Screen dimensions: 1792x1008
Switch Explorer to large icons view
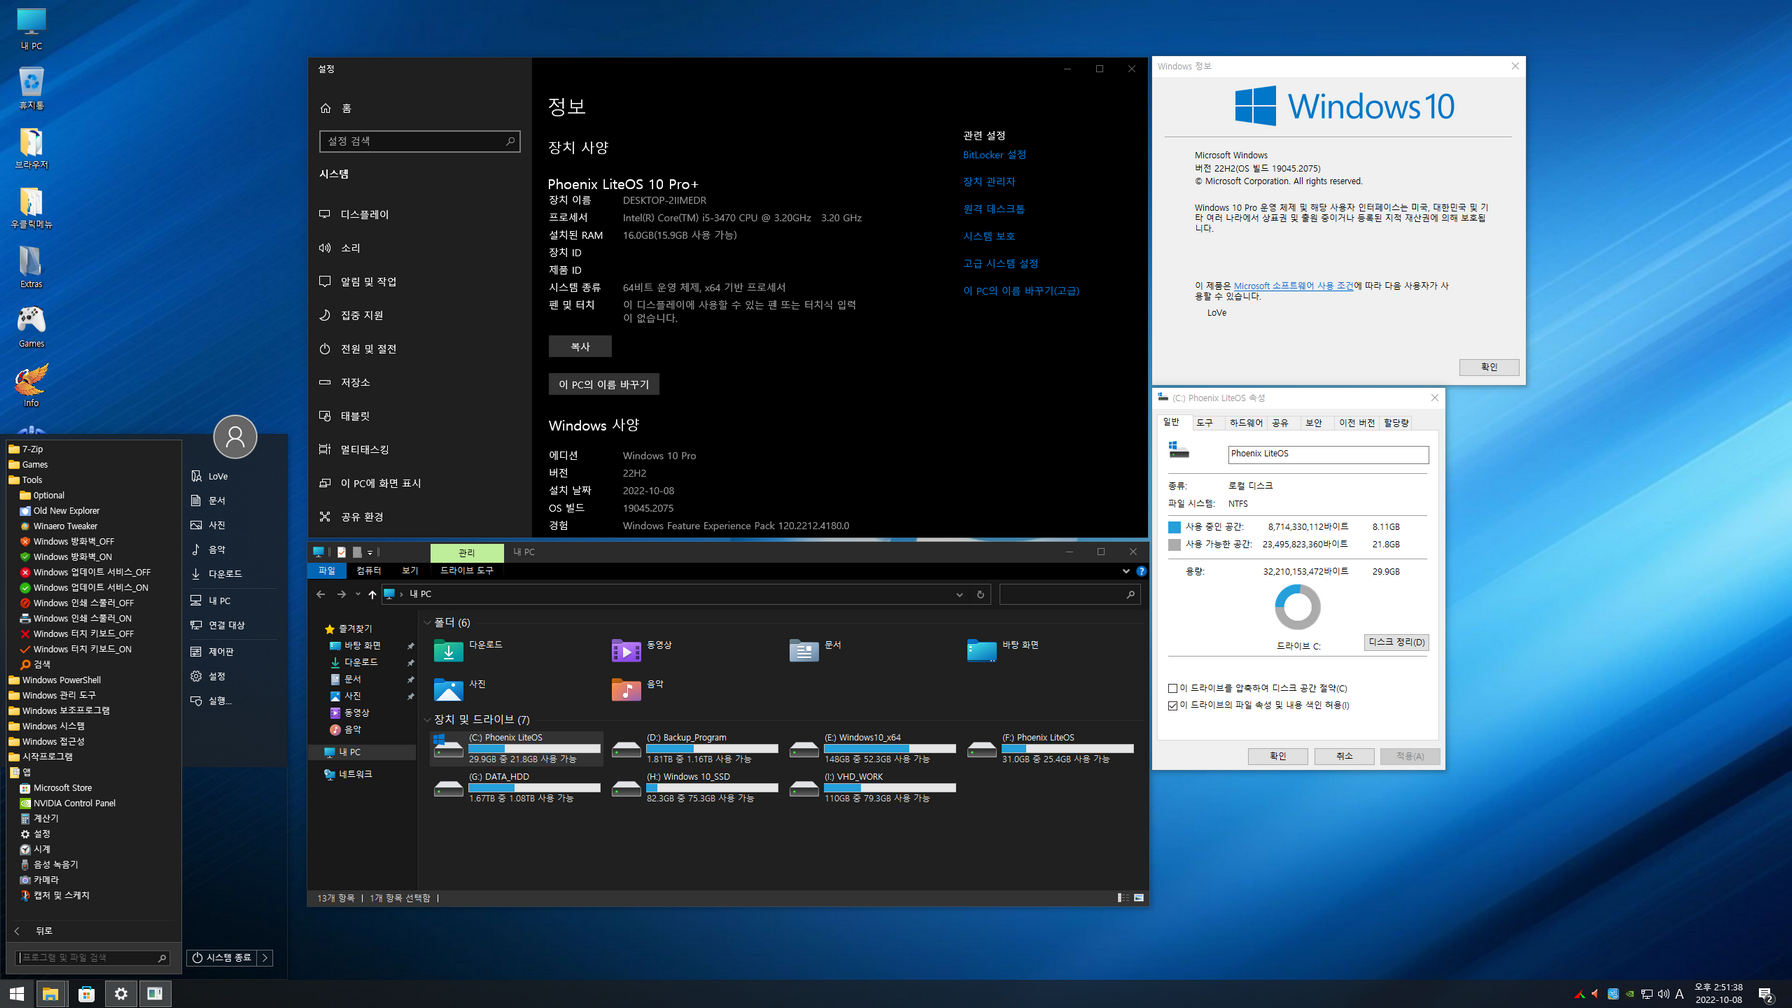pyautogui.click(x=1139, y=898)
